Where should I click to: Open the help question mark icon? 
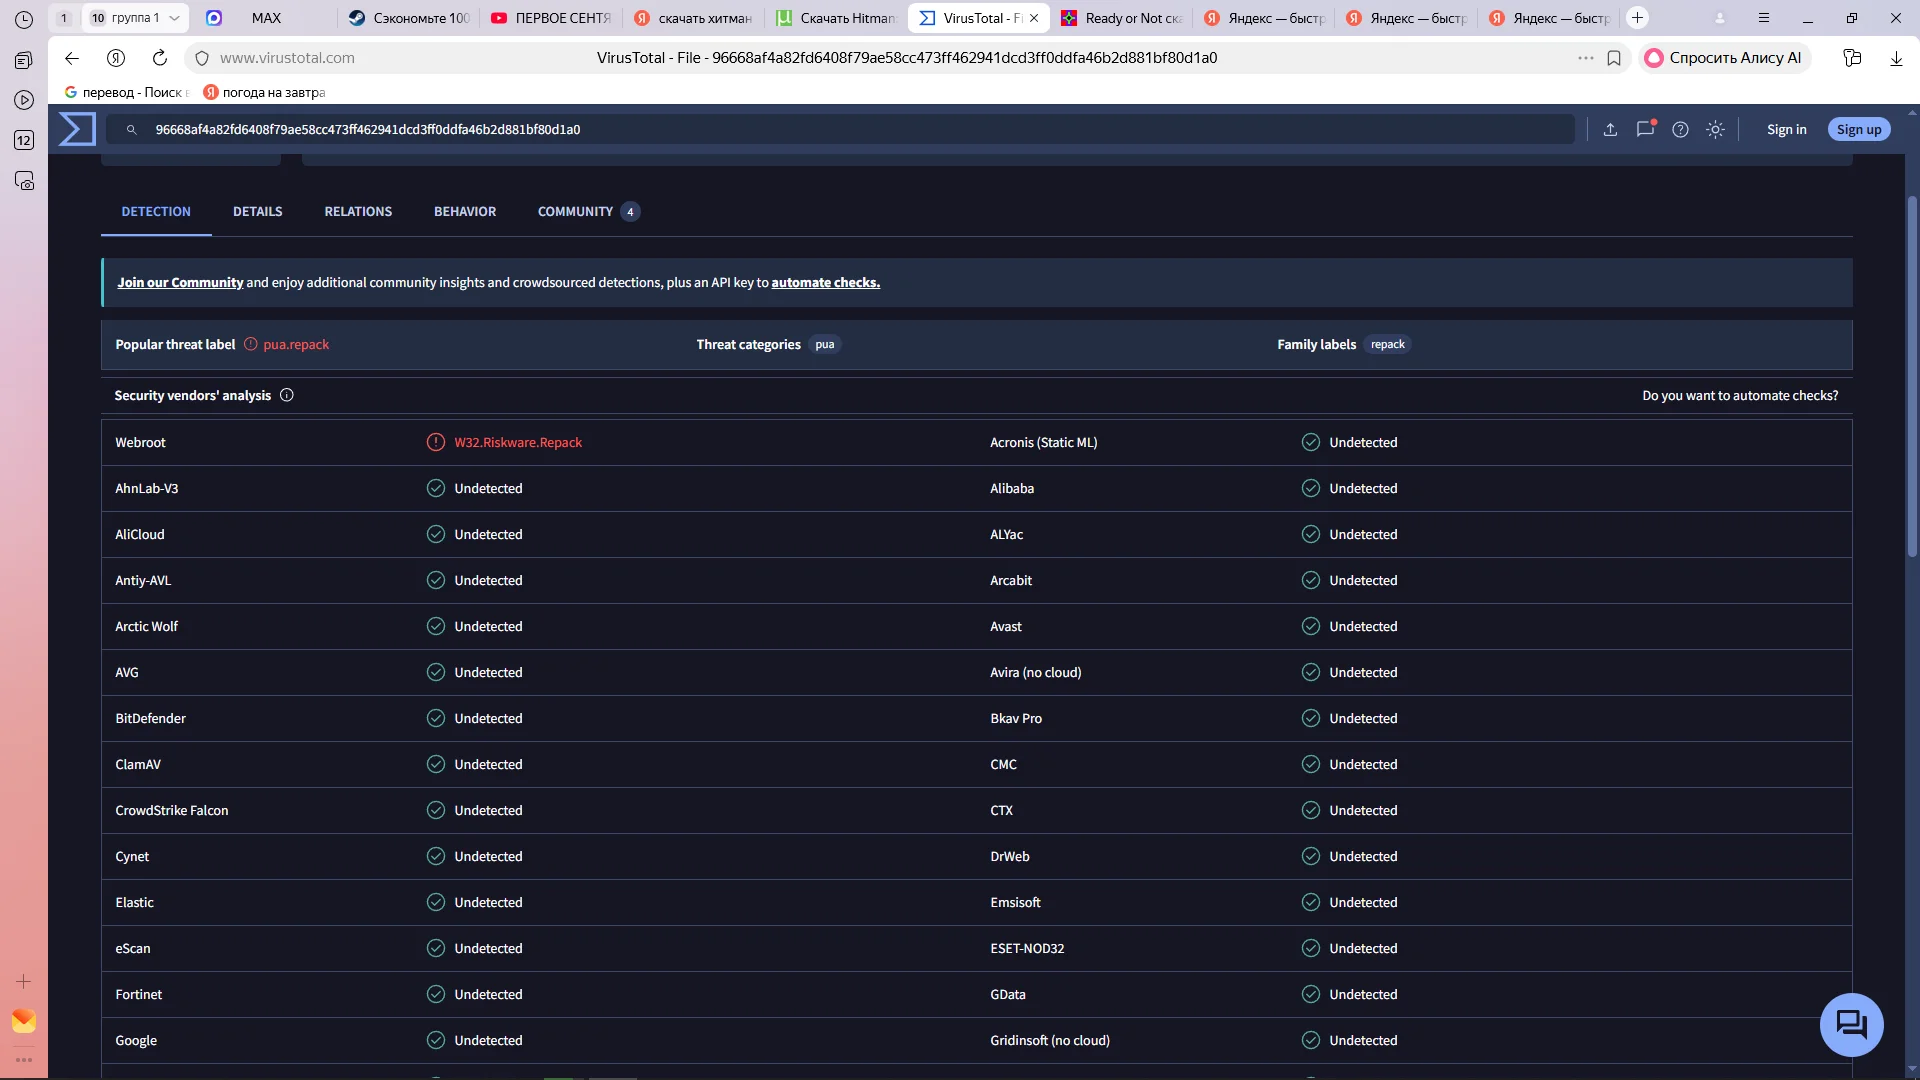coord(1680,129)
